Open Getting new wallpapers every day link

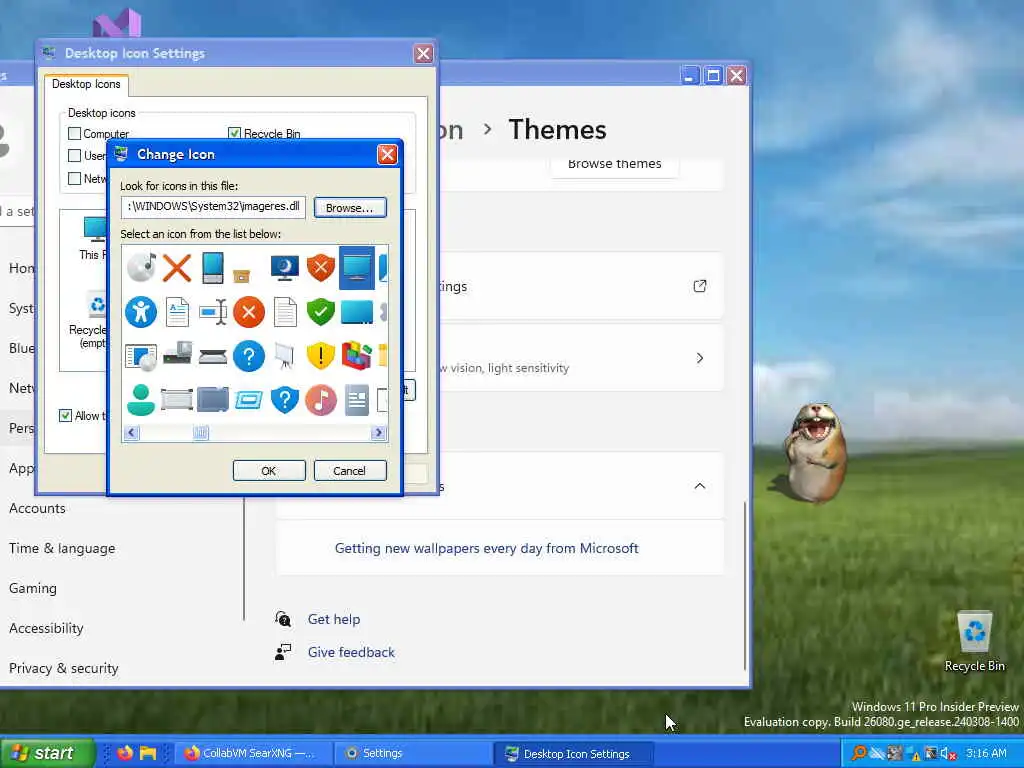click(487, 549)
